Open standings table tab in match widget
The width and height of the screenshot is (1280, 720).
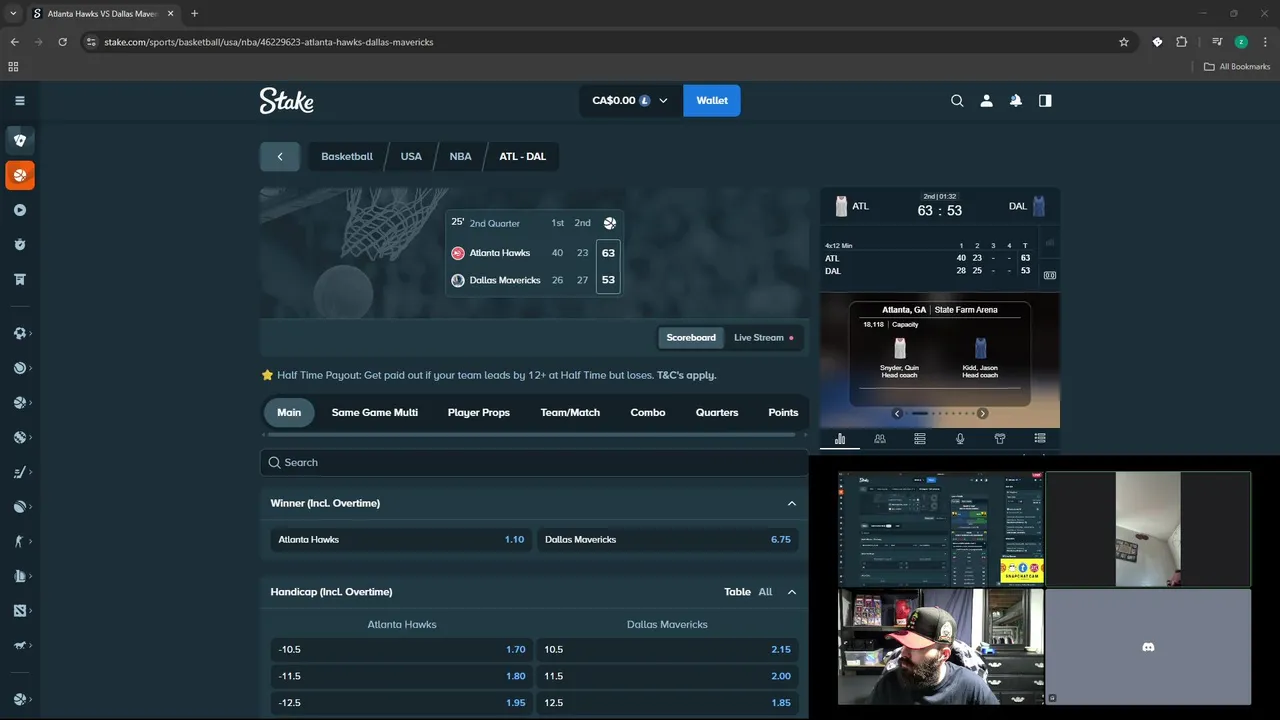click(920, 438)
